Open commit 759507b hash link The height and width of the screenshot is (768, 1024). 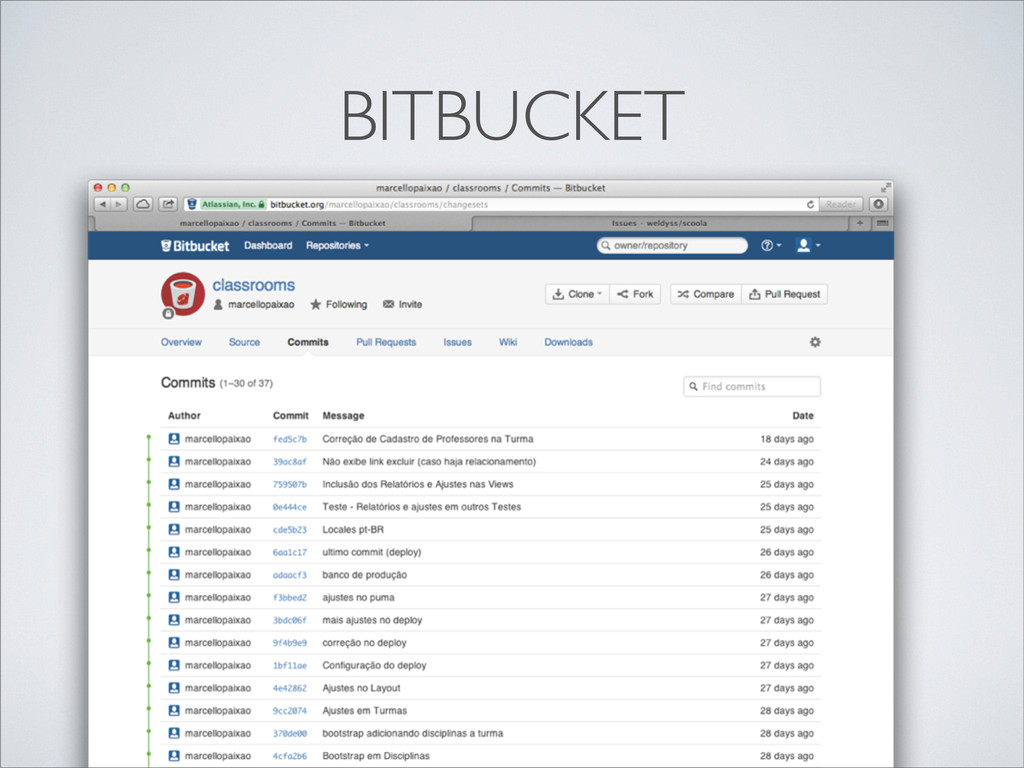[x=289, y=485]
